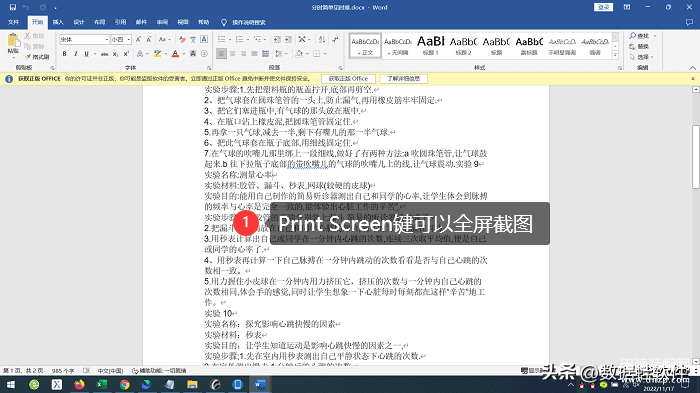Click the 登录 sign-in button
The width and height of the screenshot is (700, 393).
point(604,7)
